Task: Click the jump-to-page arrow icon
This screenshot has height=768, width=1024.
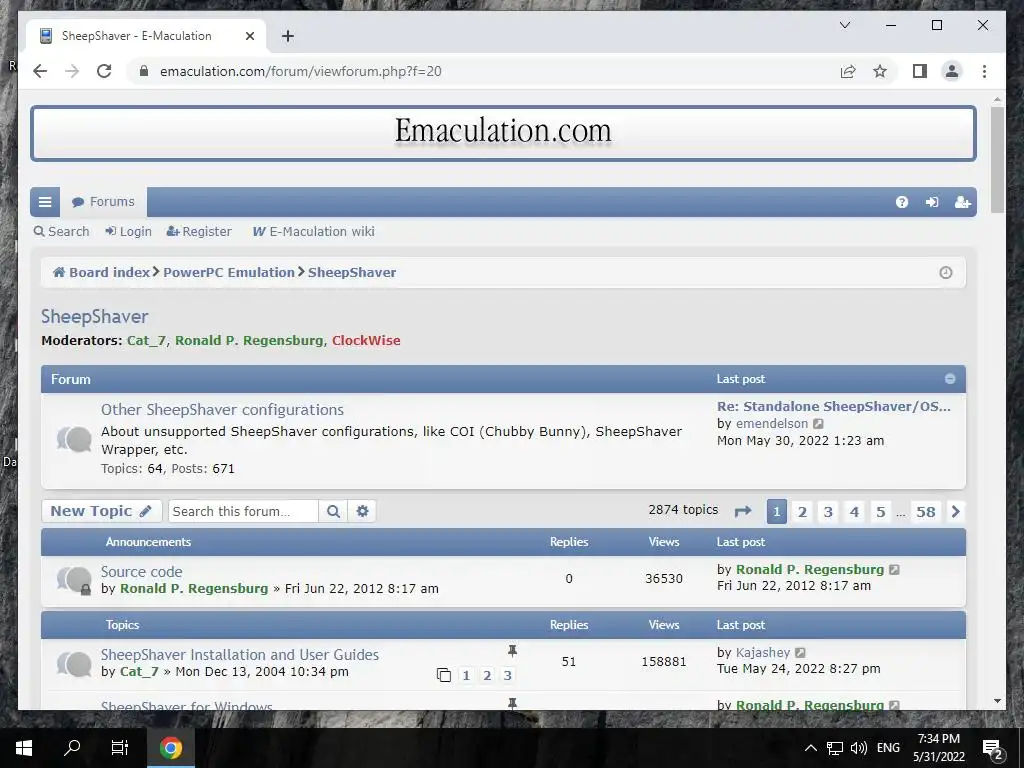Action: (743, 511)
